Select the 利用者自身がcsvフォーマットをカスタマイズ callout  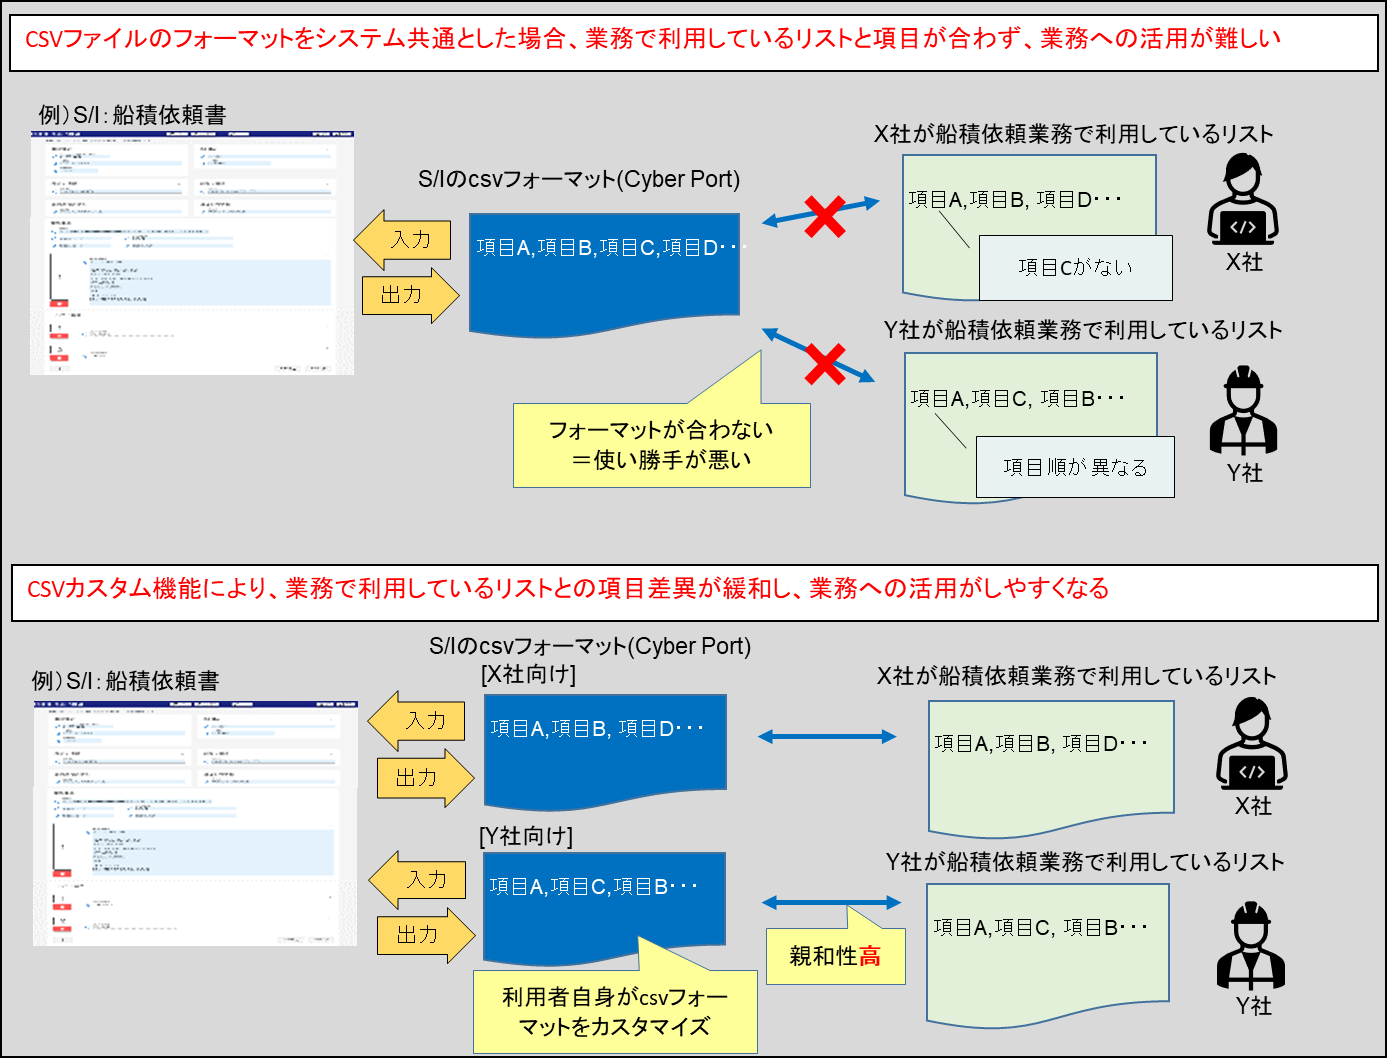pyautogui.click(x=615, y=1011)
